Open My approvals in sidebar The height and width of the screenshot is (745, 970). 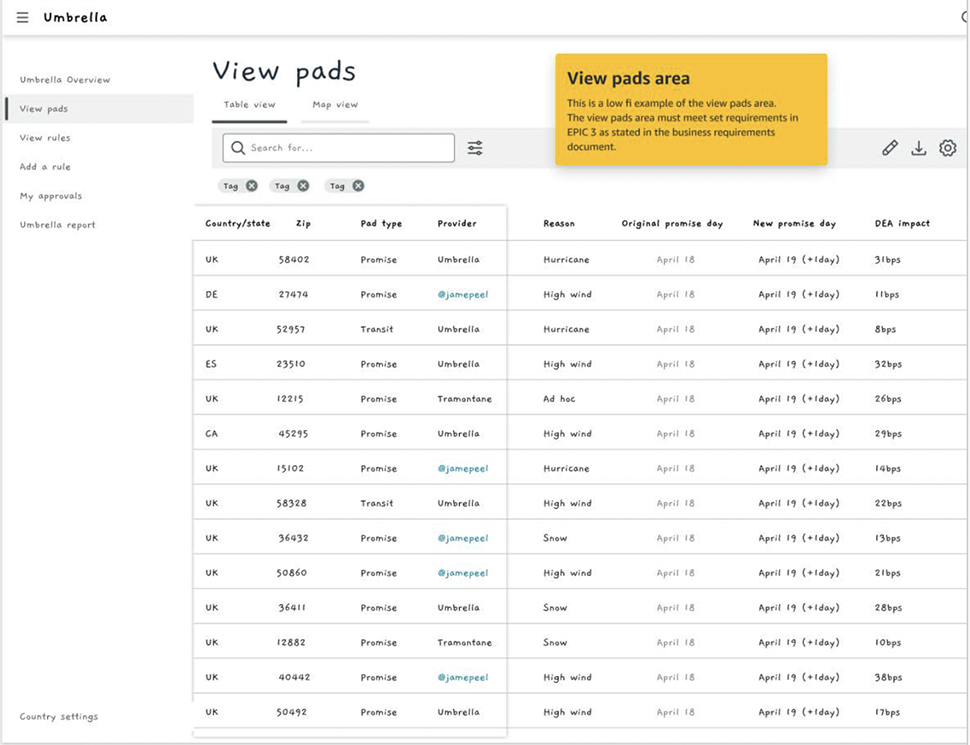51,196
